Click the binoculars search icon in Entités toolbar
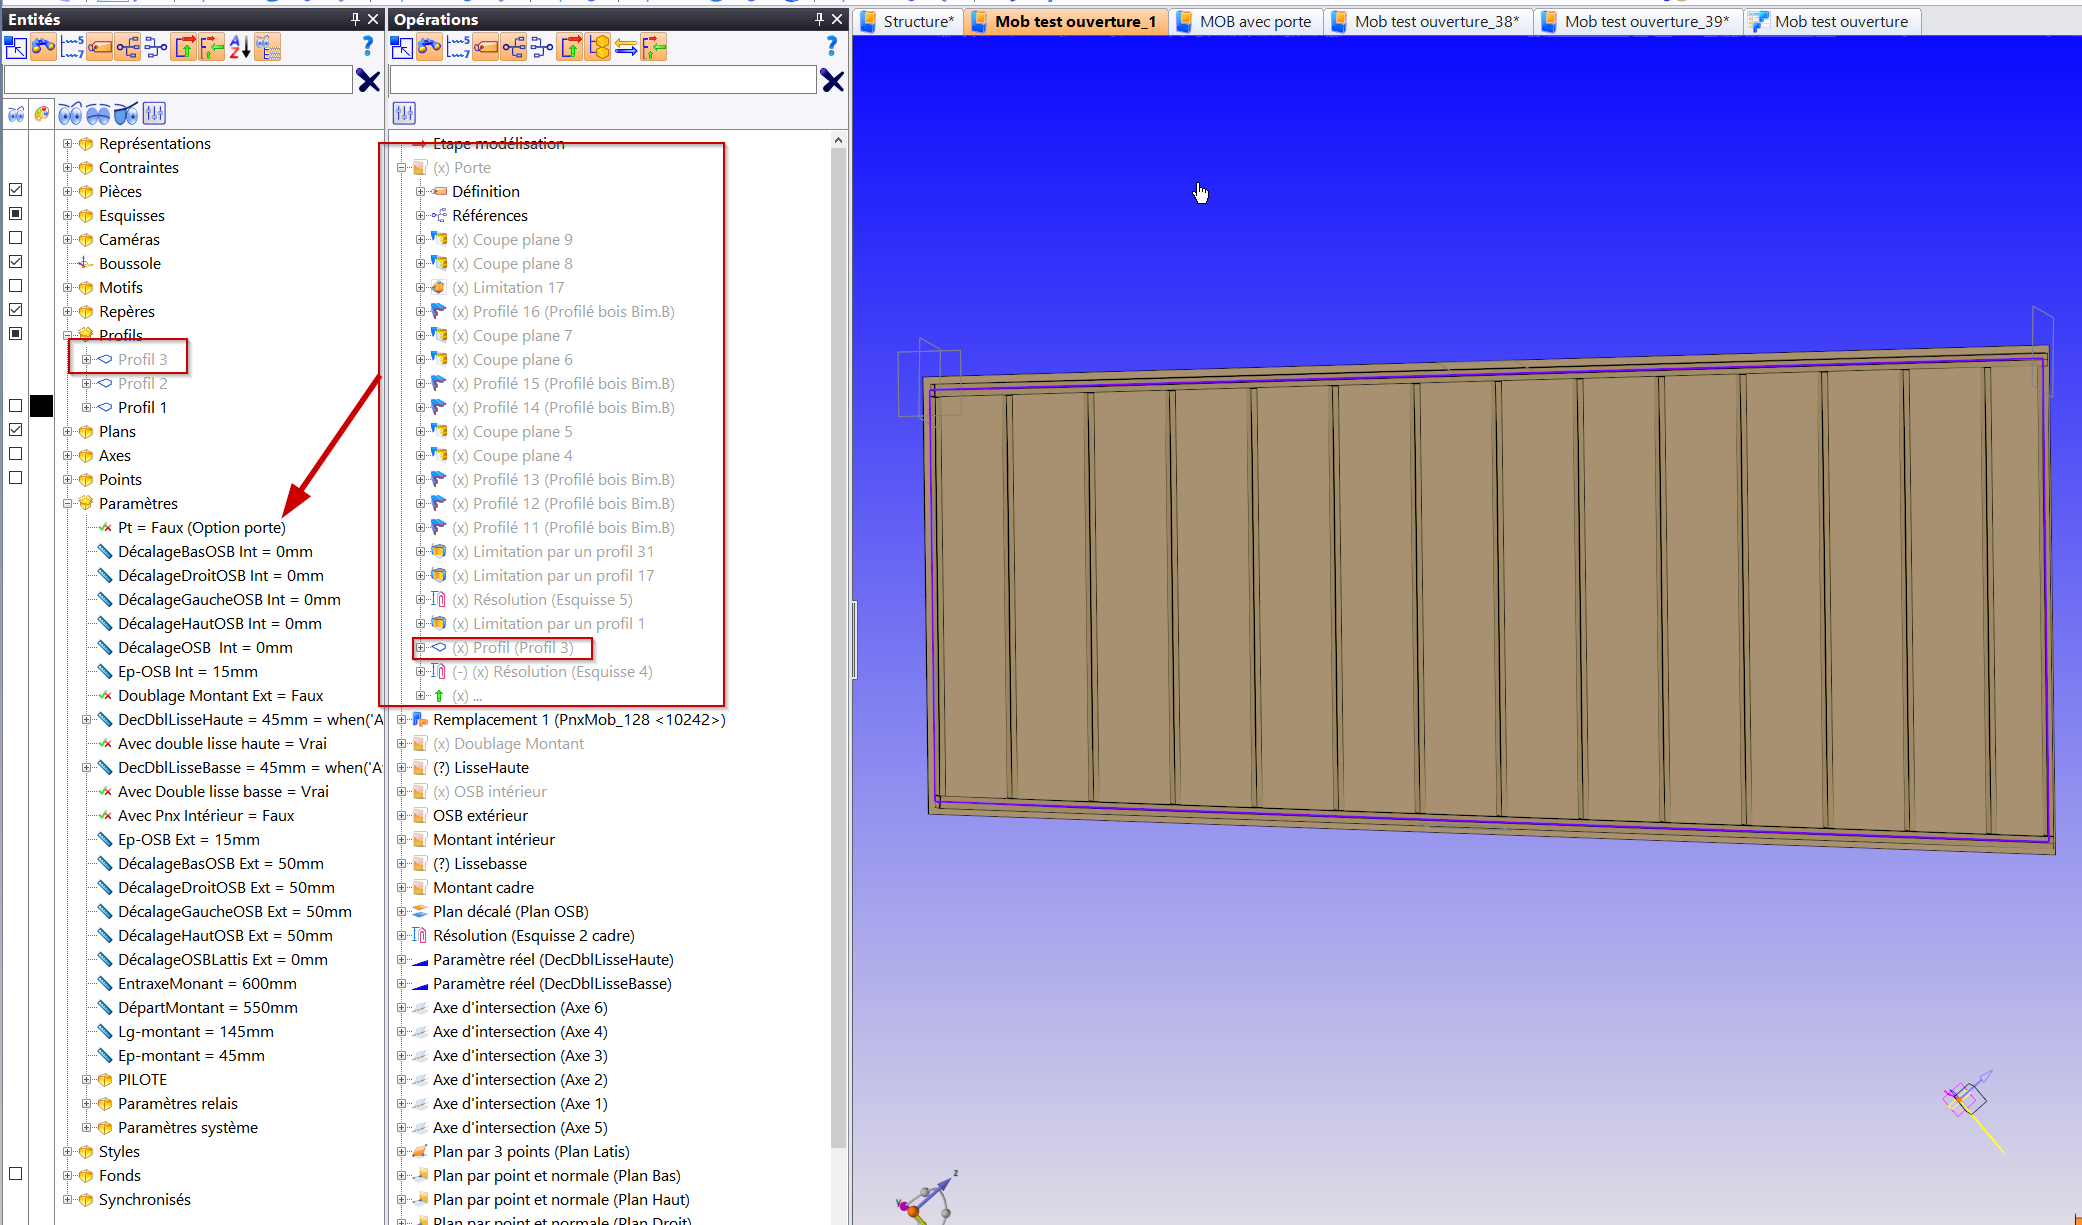 click(44, 47)
